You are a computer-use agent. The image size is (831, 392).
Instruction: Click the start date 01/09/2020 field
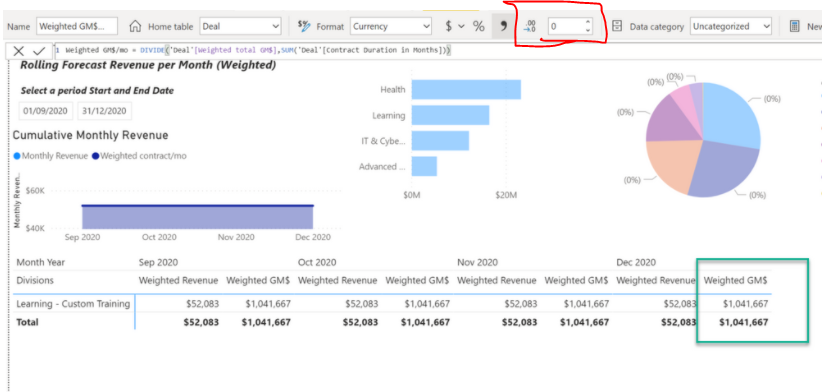(47, 111)
